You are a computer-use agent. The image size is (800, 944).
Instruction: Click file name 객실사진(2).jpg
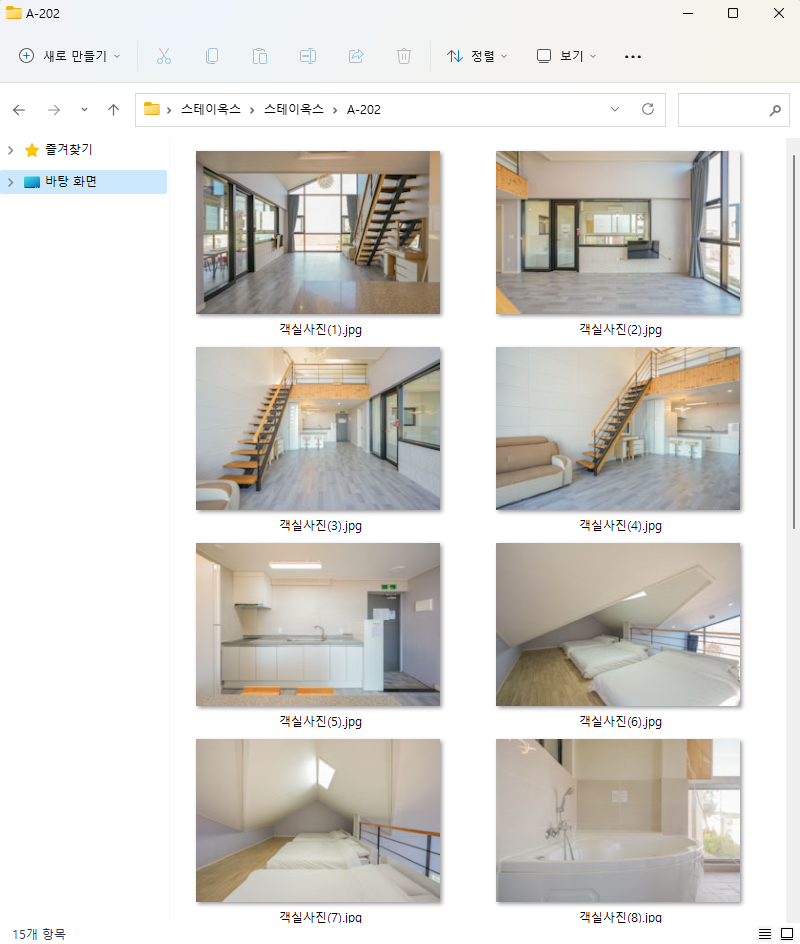(621, 330)
